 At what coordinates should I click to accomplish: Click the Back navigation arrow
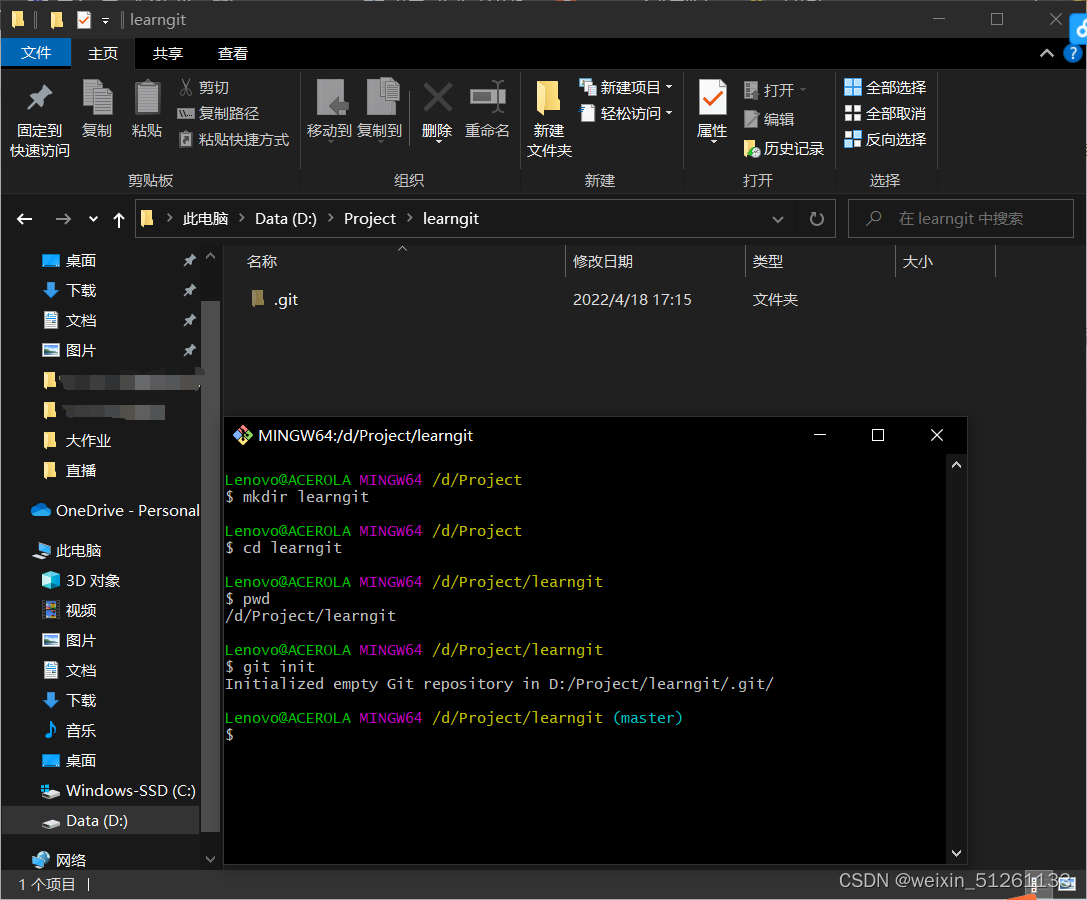click(x=25, y=219)
